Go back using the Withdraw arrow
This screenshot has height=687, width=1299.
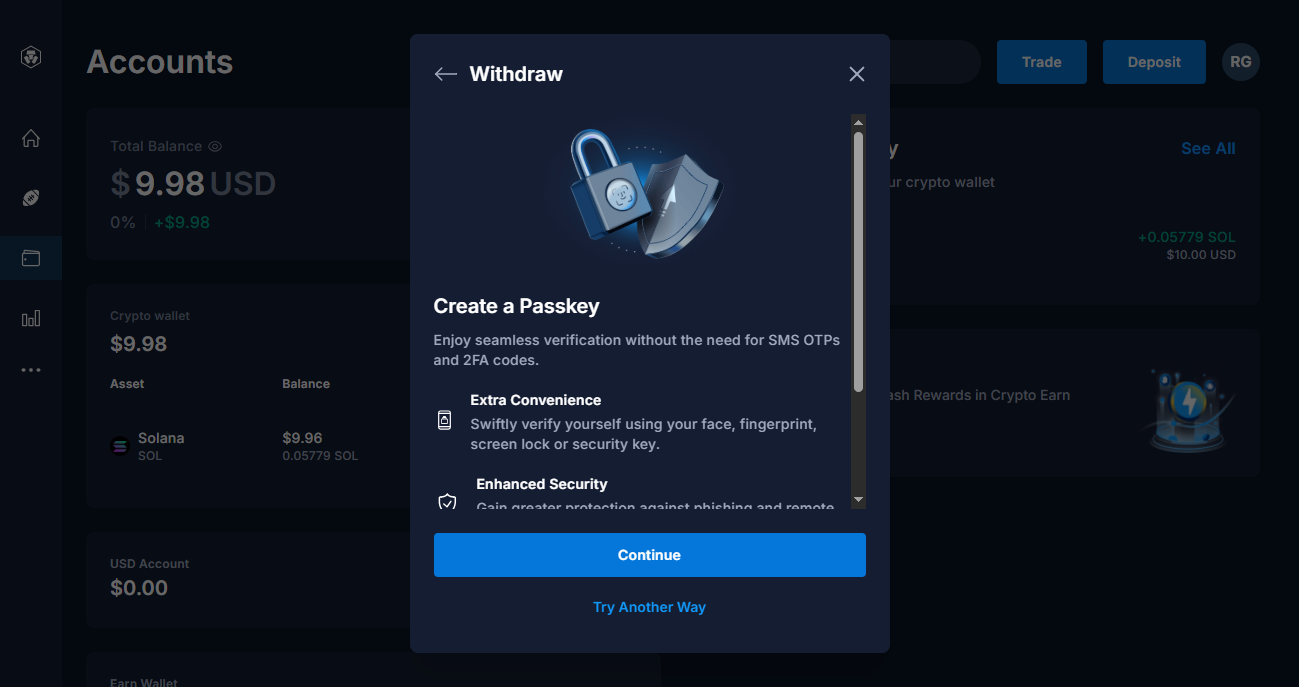446,74
